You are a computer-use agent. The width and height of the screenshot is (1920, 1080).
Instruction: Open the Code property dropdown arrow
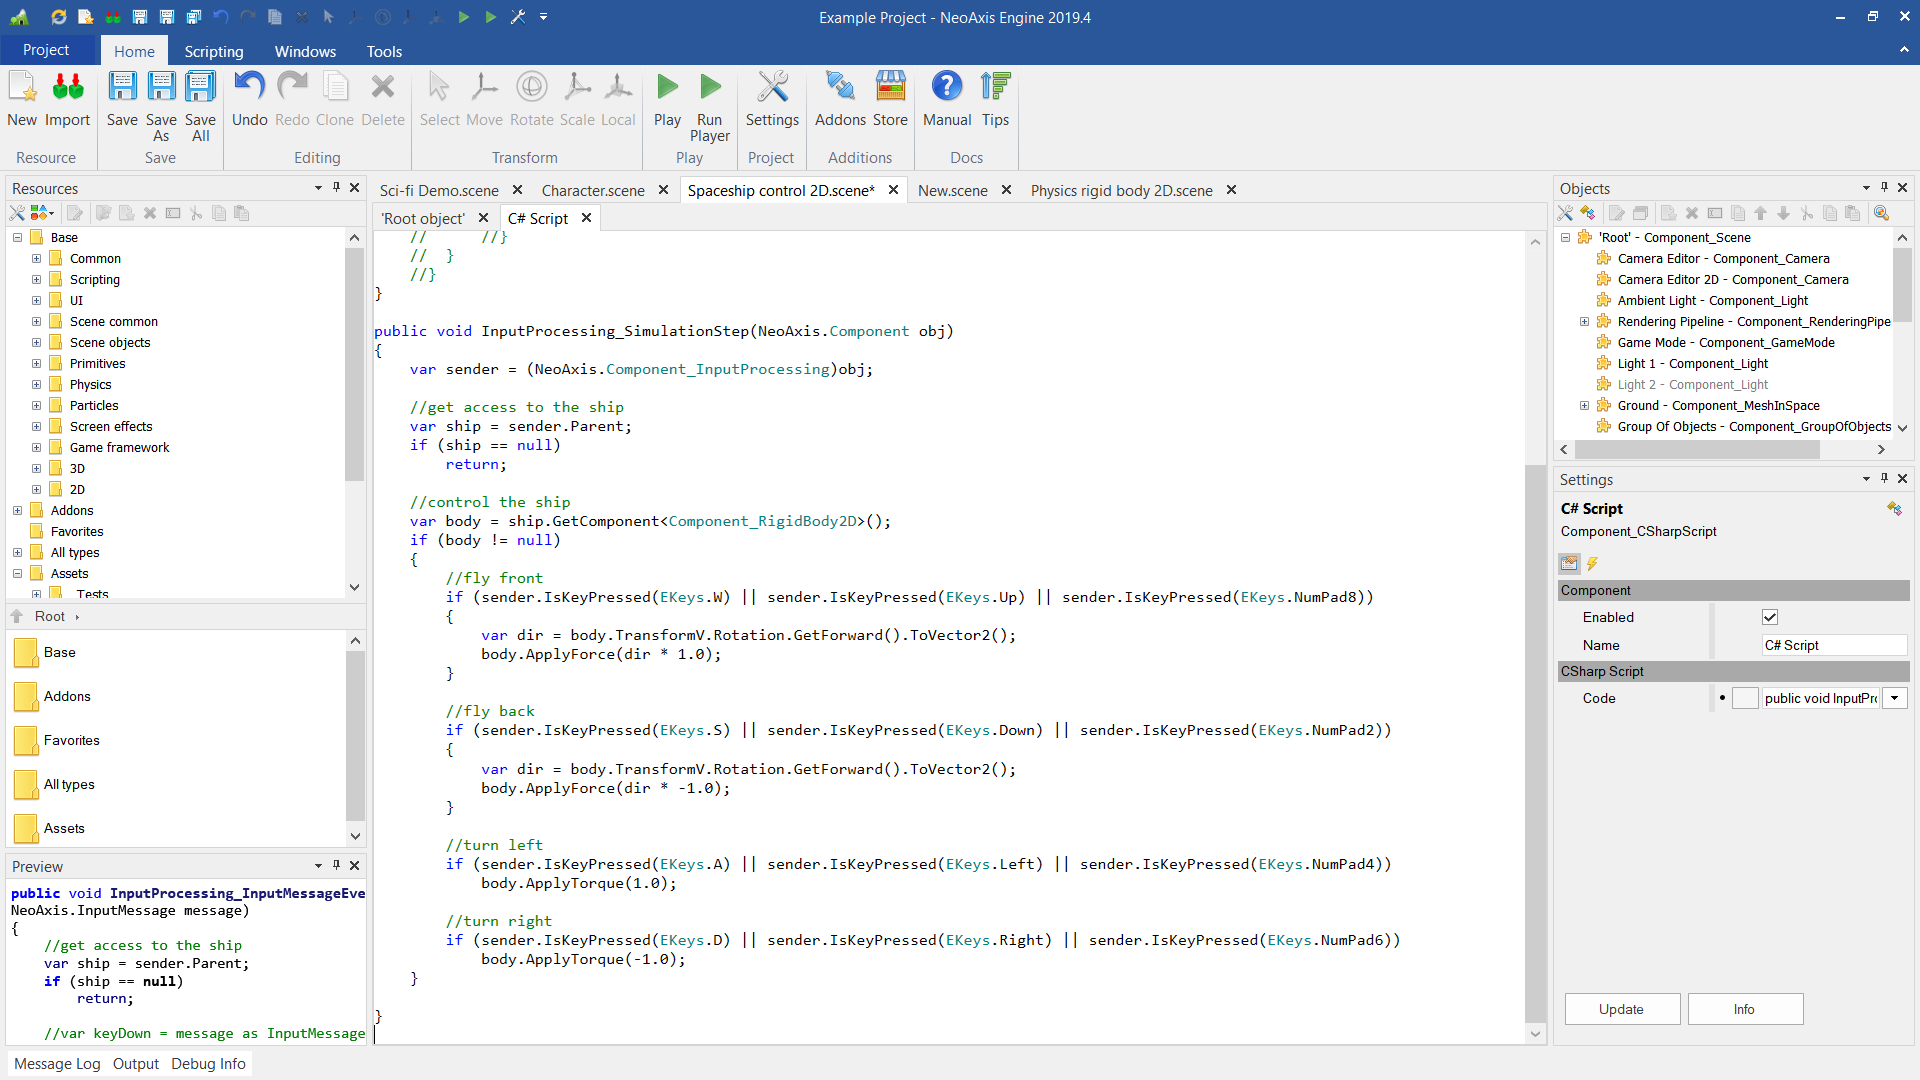point(1894,698)
